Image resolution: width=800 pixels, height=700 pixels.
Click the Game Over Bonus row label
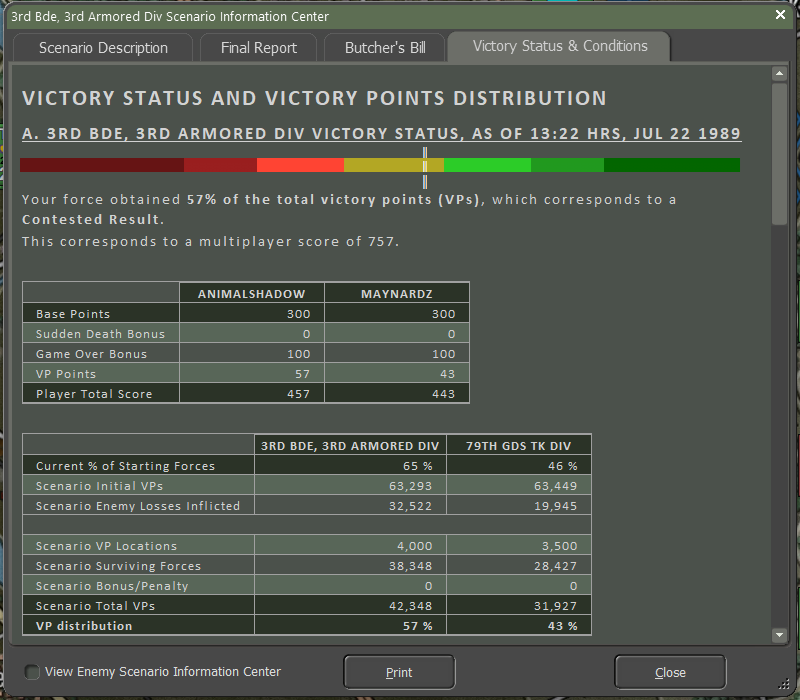coord(91,354)
